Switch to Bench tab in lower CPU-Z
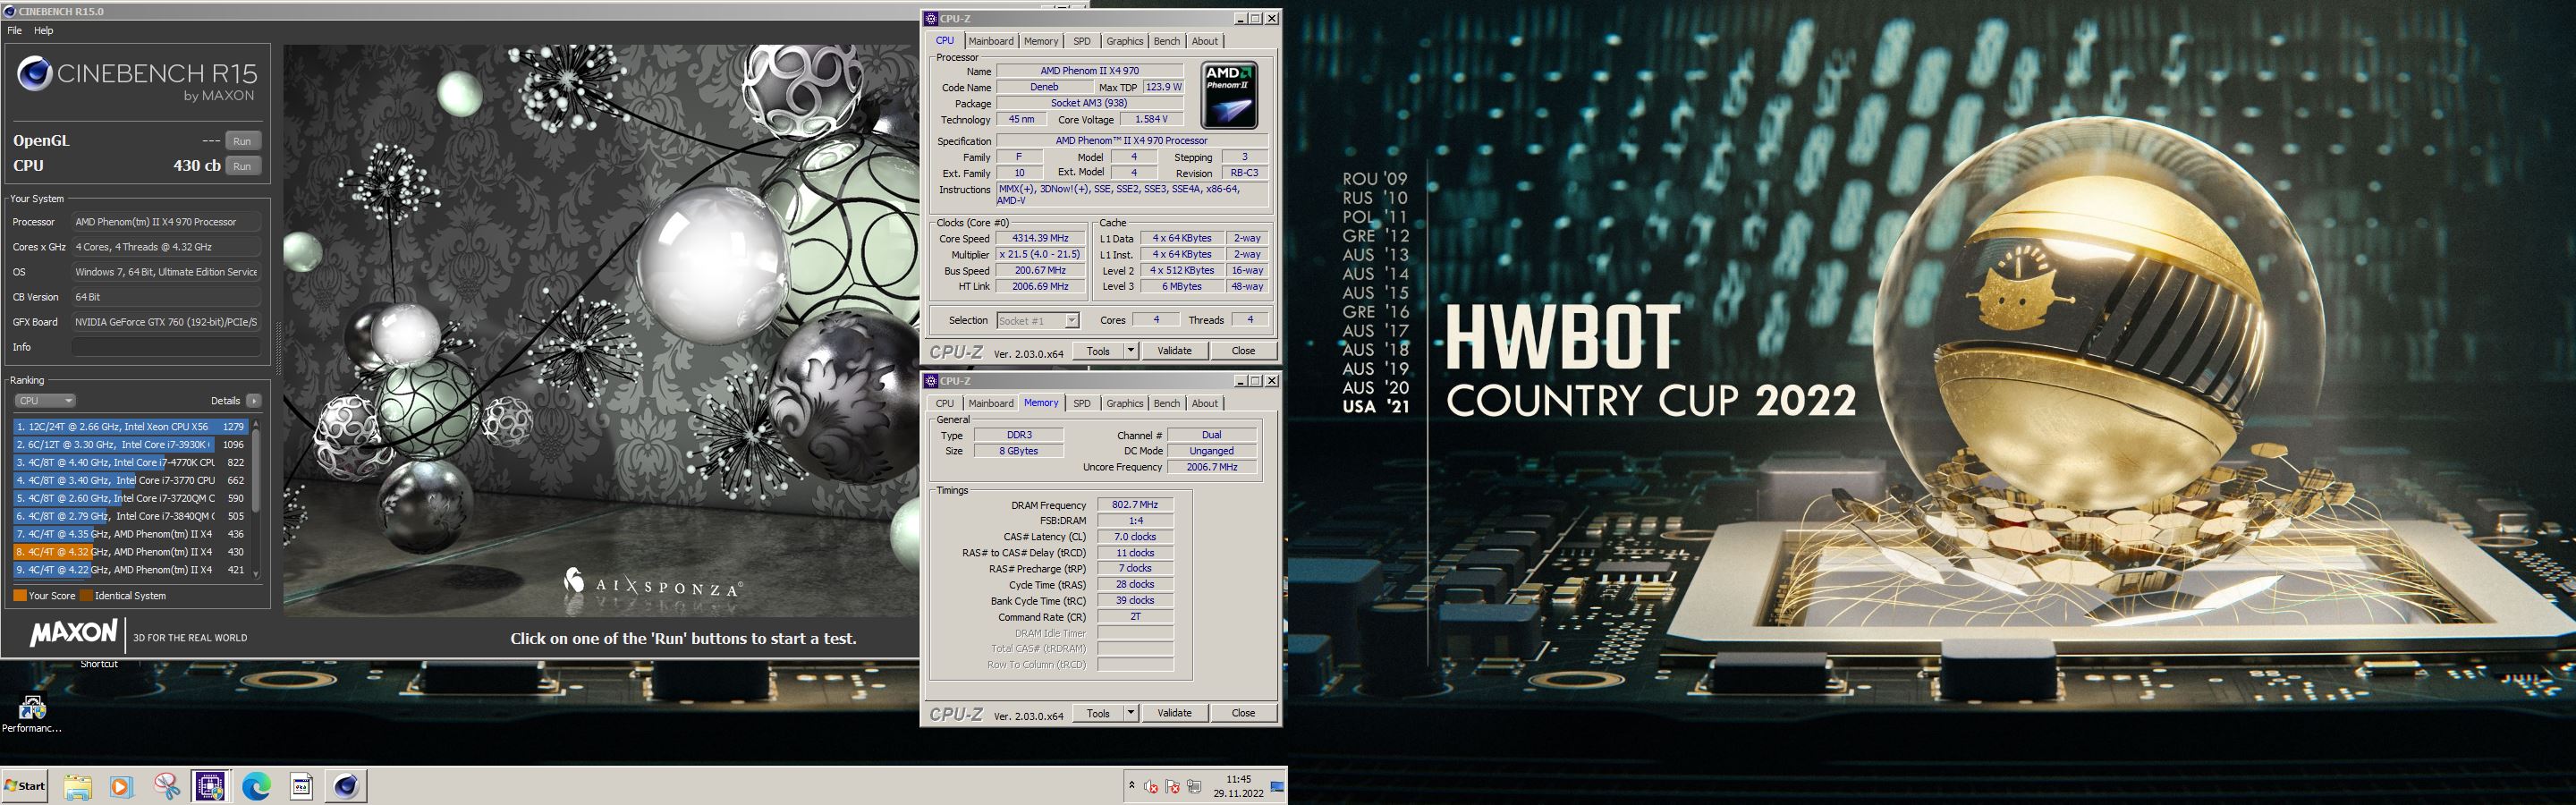Viewport: 2576px width, 805px height. click(x=1167, y=403)
